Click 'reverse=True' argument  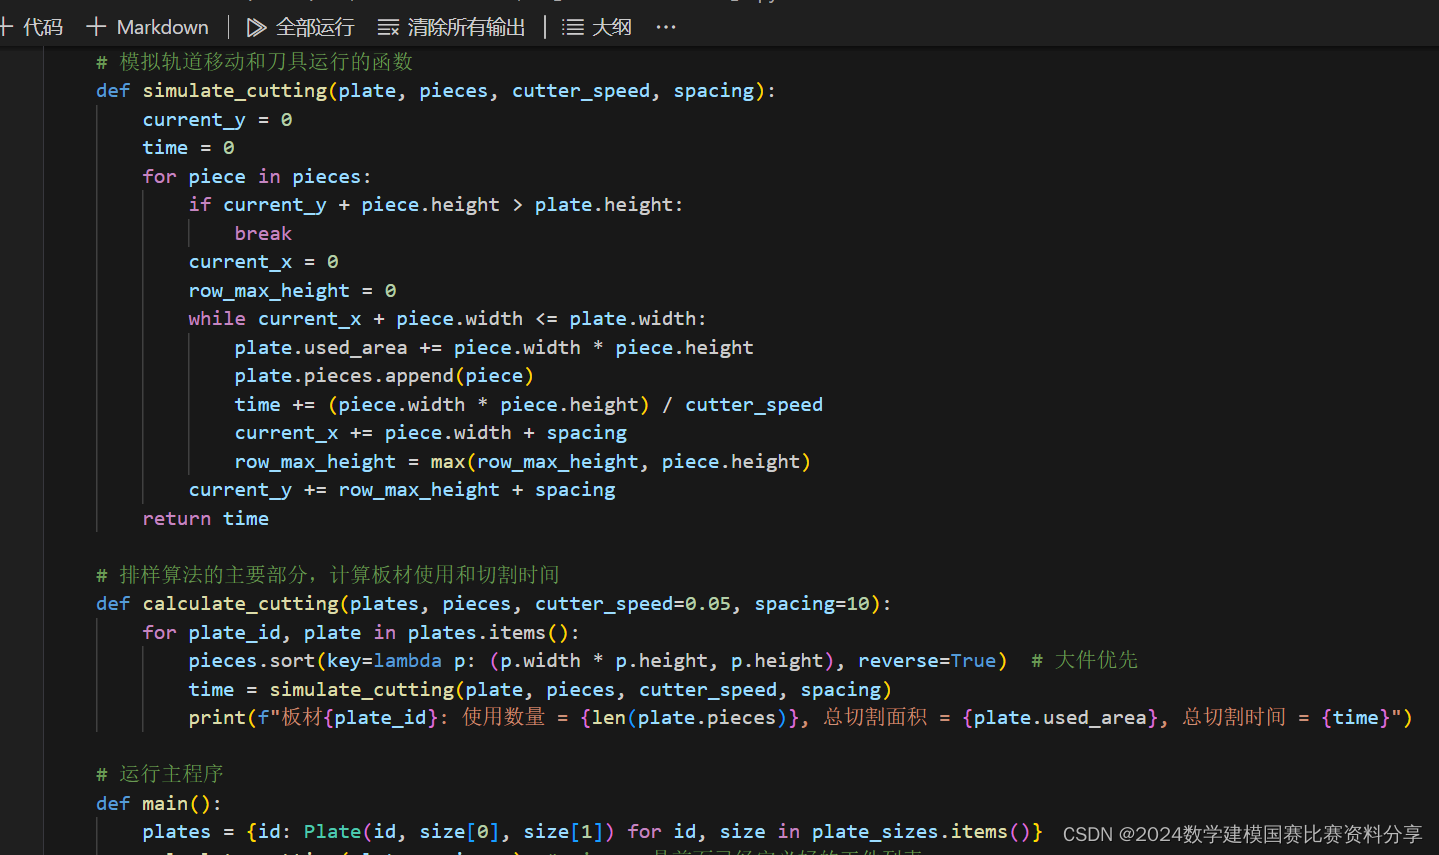[927, 661]
